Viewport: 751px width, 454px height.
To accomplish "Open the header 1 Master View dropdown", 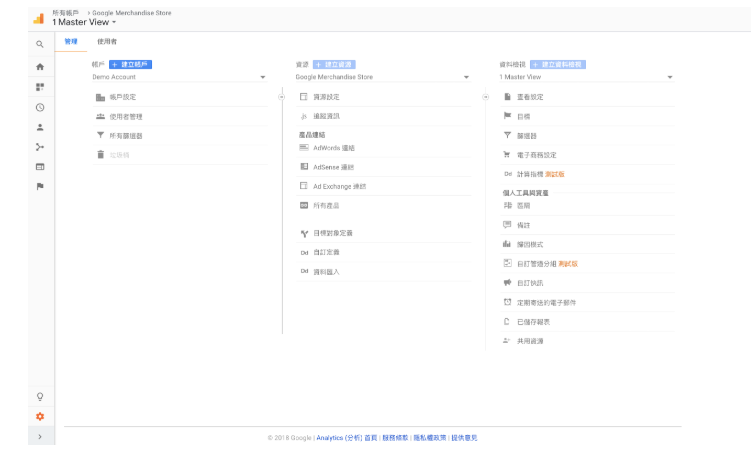I will click(x=84, y=22).
